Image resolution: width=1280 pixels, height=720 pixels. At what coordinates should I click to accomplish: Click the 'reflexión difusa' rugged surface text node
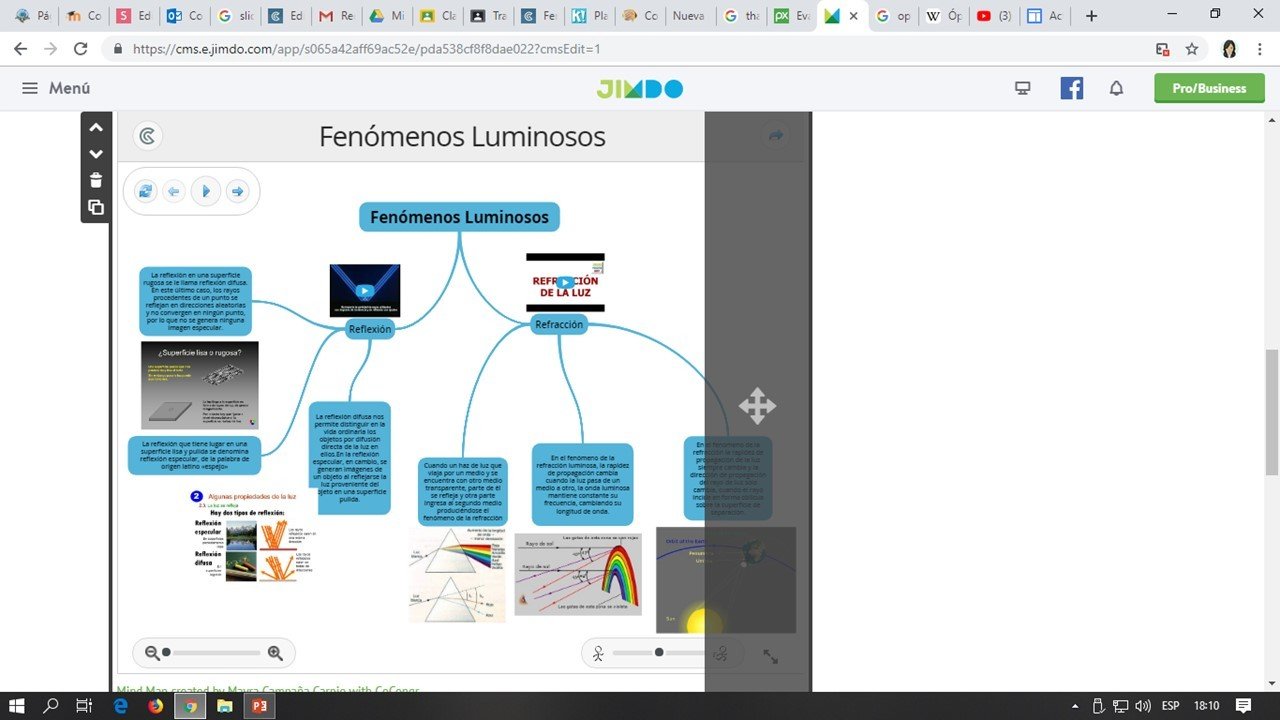pos(196,300)
